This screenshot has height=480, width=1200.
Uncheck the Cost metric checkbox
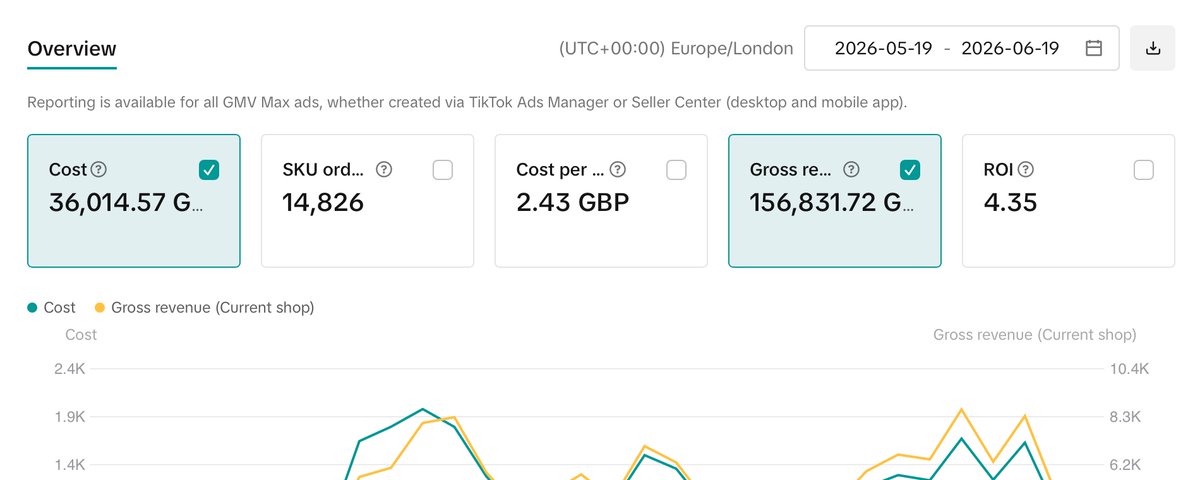209,170
